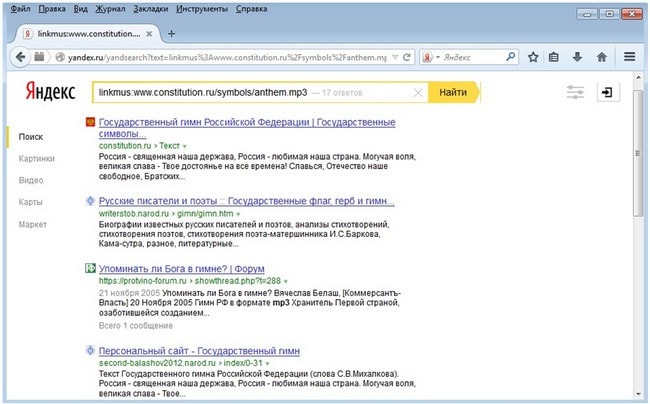650x404 pixels.
Task: Click the constitution.ru green link
Action: click(125, 146)
